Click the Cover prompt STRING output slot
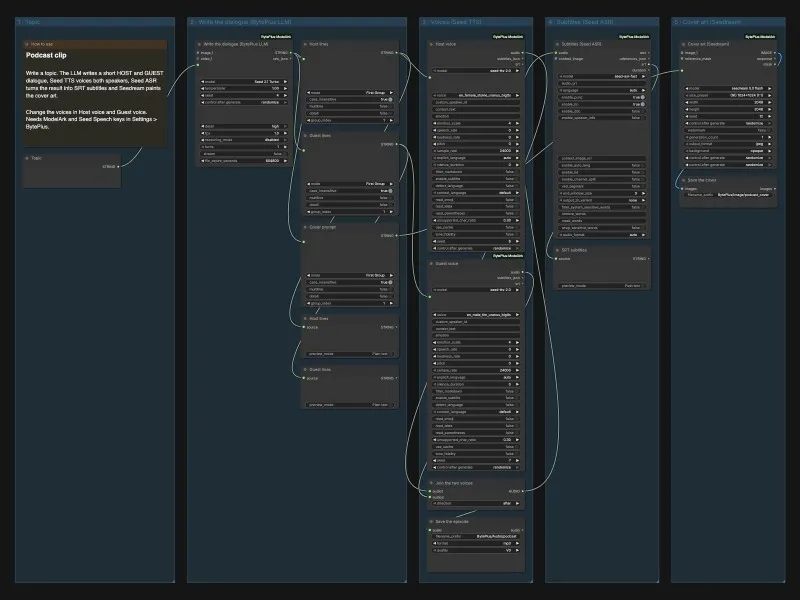This screenshot has width=800, height=600. click(396, 235)
